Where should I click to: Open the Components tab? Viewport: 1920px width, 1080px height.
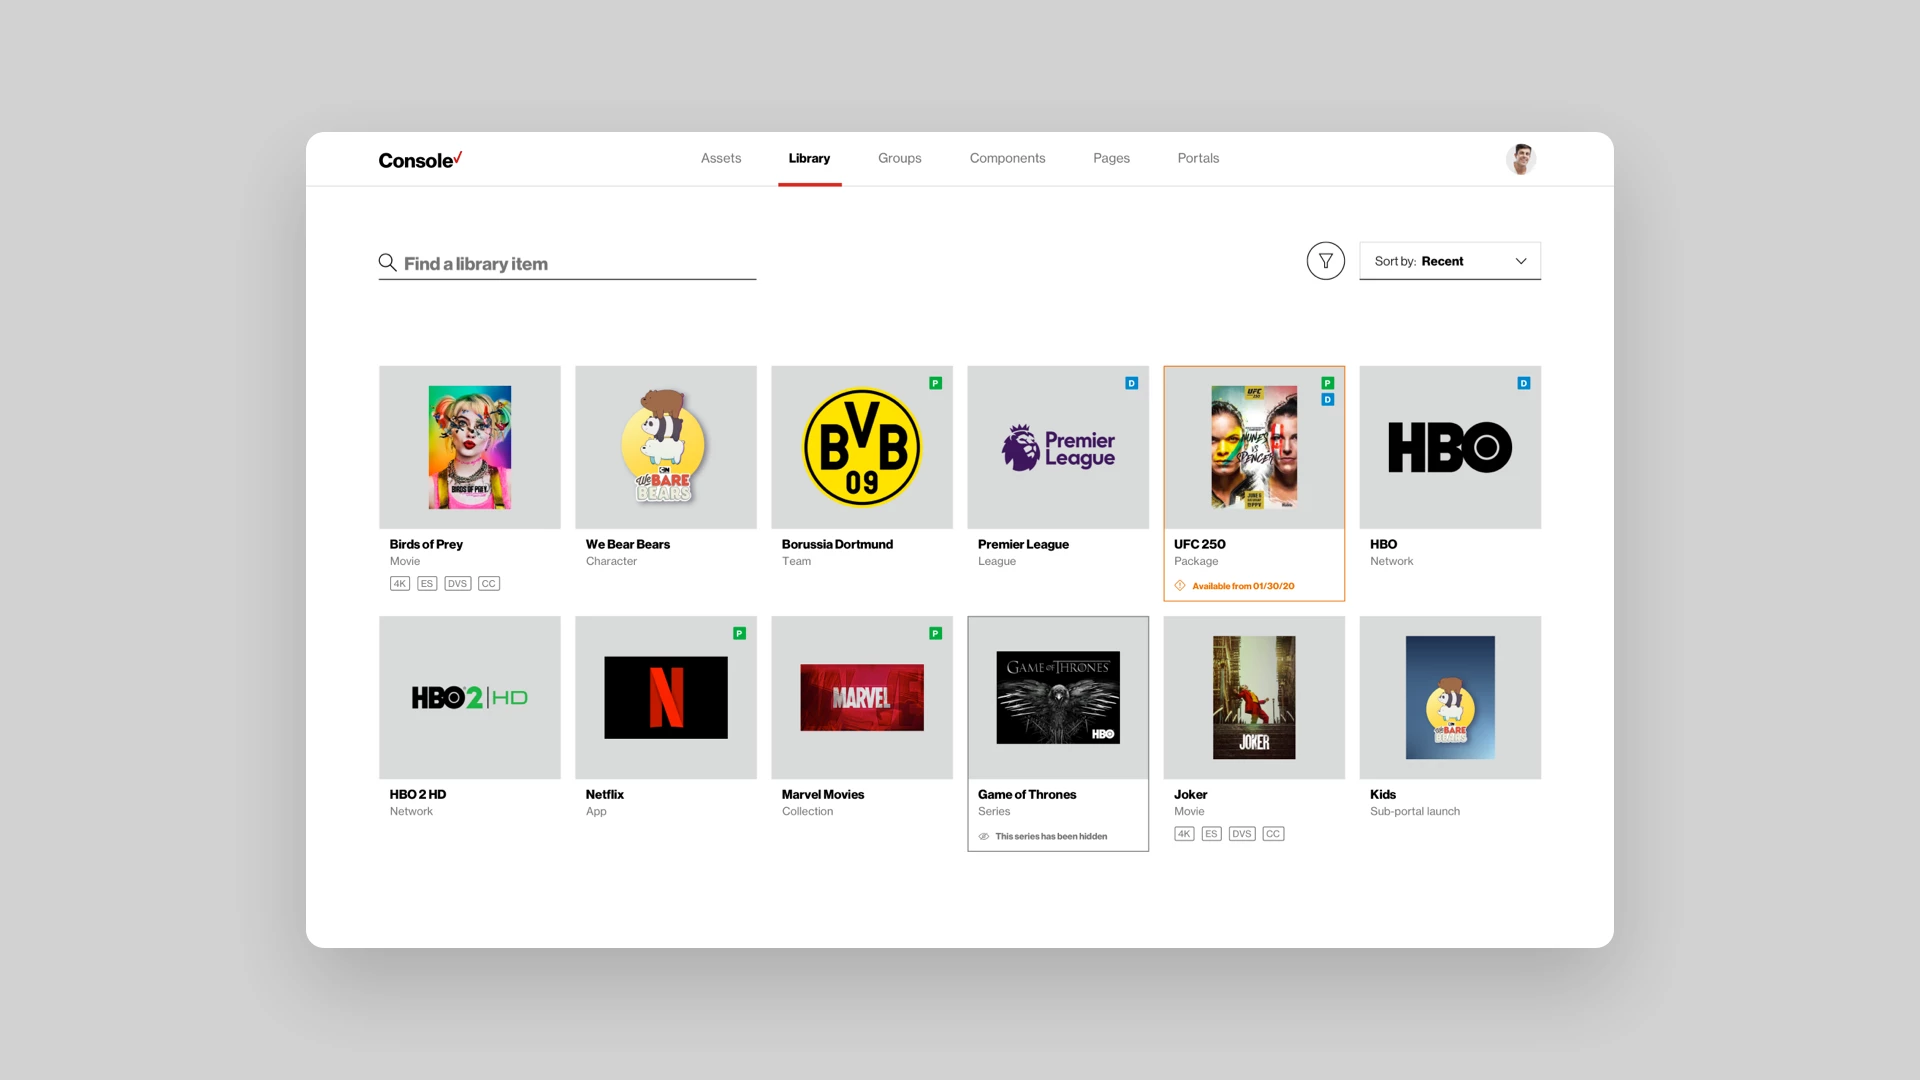[1007, 158]
